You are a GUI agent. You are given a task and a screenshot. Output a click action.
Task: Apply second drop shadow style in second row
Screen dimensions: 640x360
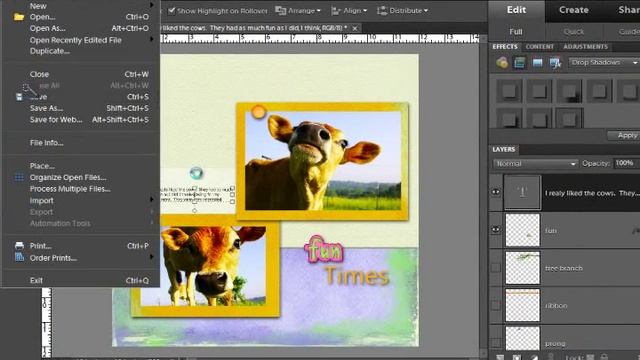539,118
